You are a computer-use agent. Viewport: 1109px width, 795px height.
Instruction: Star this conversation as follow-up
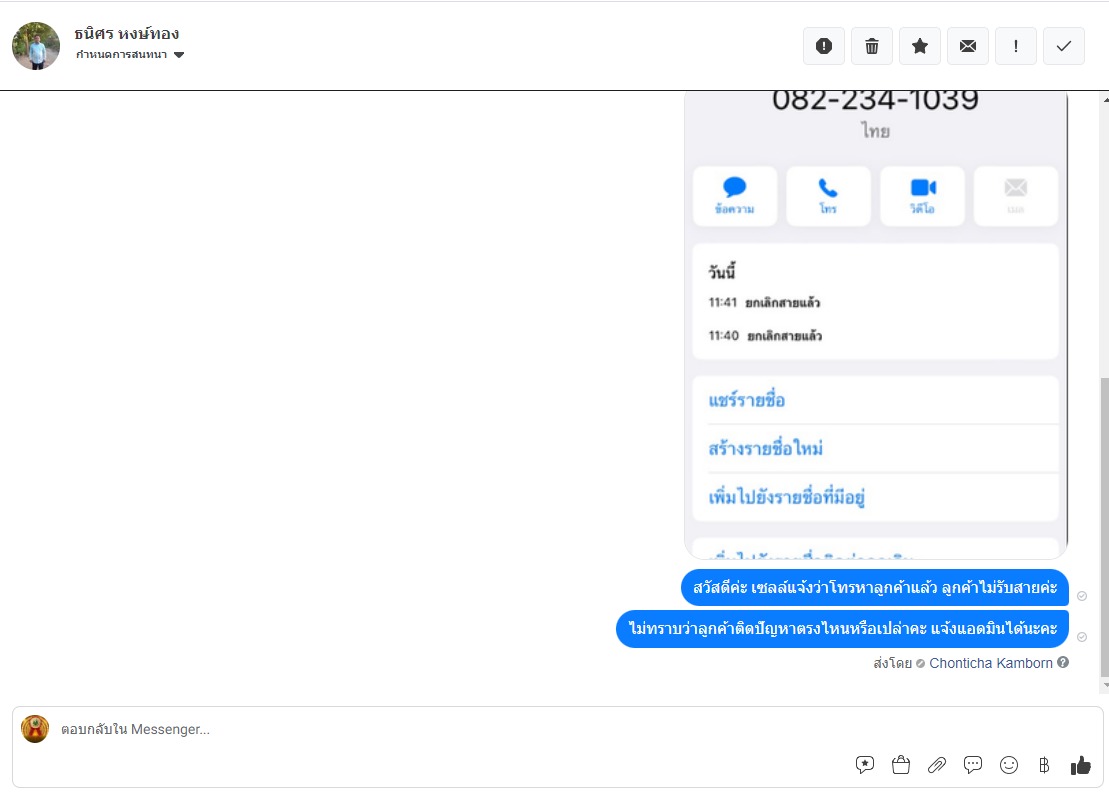coord(920,46)
